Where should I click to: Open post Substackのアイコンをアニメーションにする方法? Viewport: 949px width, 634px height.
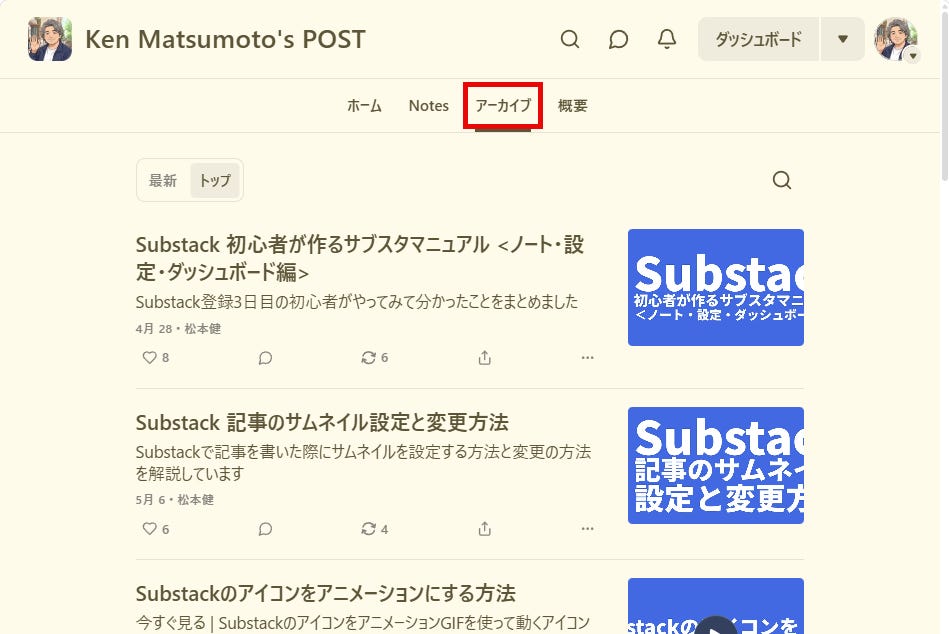coord(326,593)
